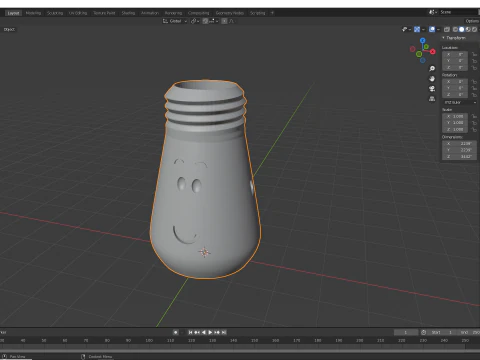Select wireframe viewport shading
Image resolution: width=480 pixels, height=360 pixels.
coord(455,29)
